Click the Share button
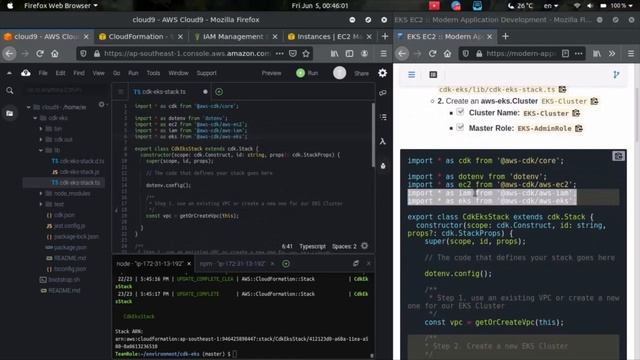 (361, 73)
